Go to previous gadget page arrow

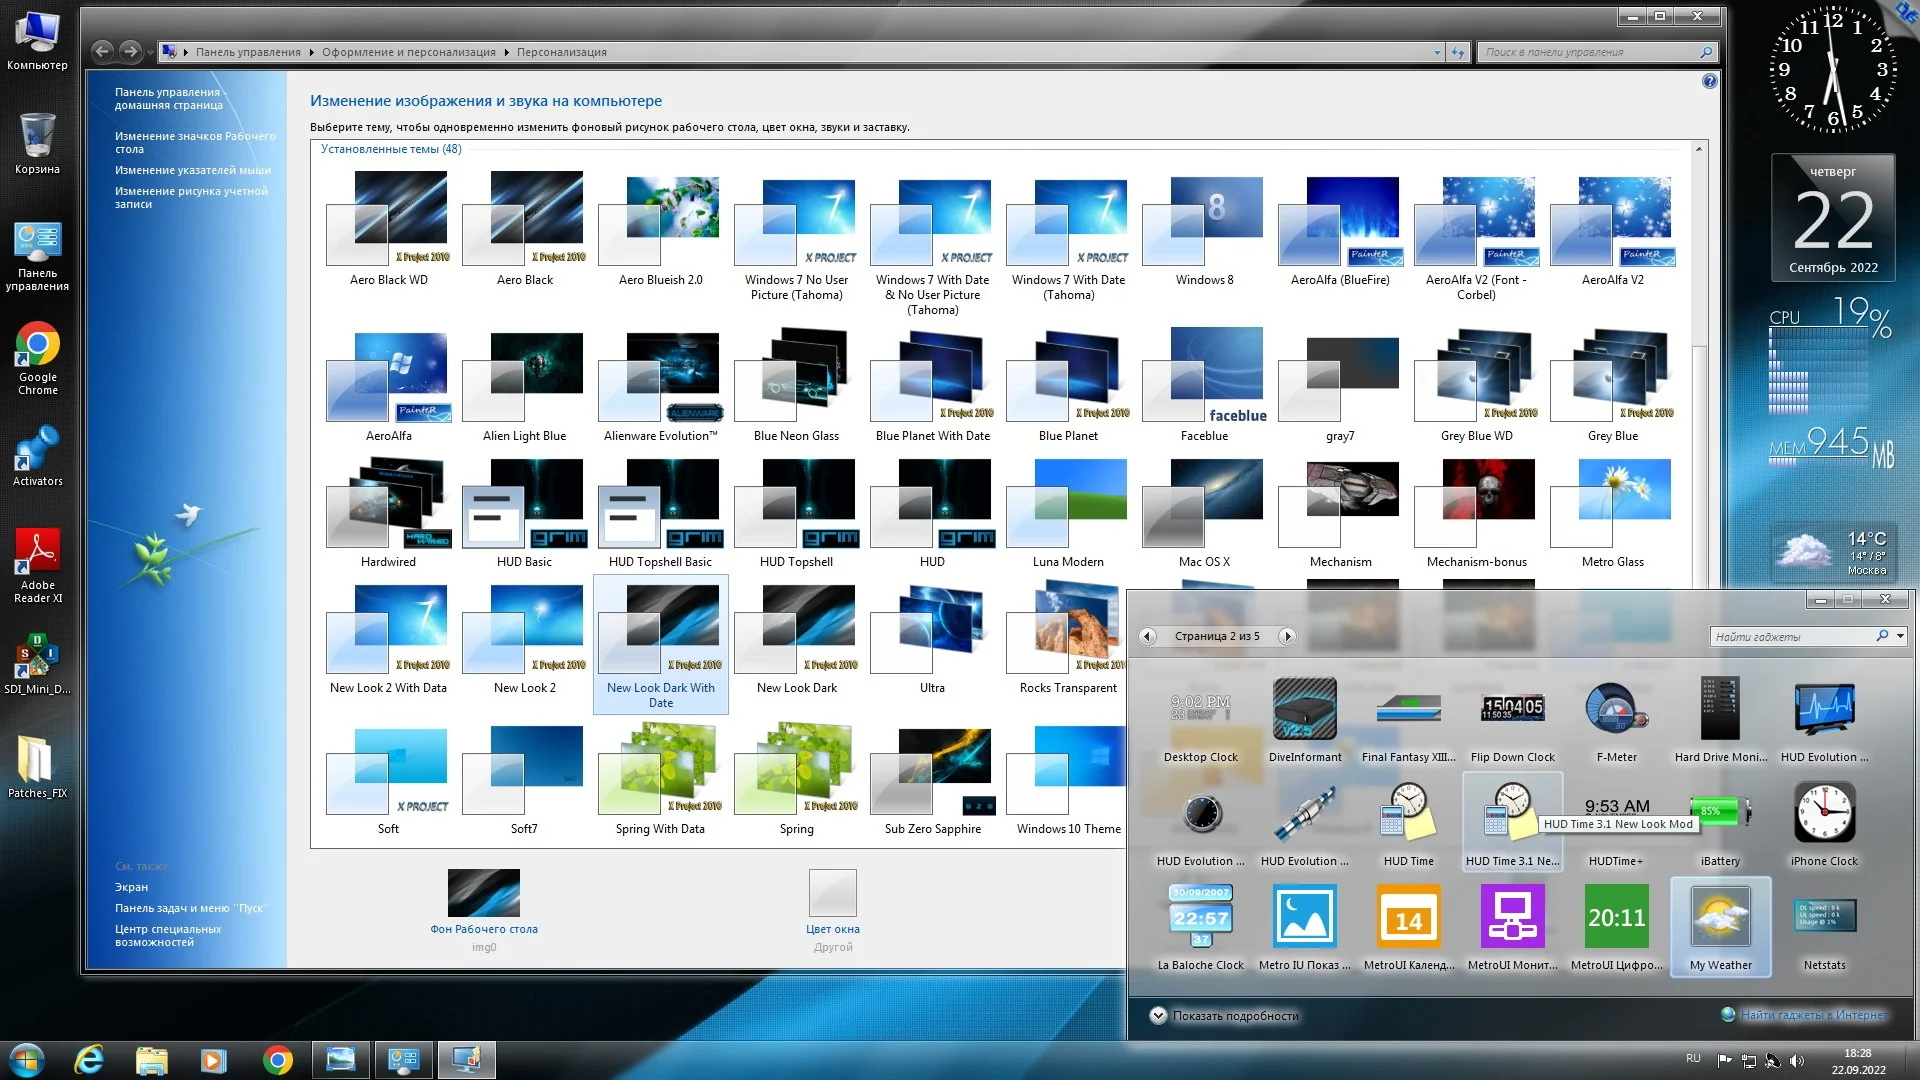click(1148, 637)
